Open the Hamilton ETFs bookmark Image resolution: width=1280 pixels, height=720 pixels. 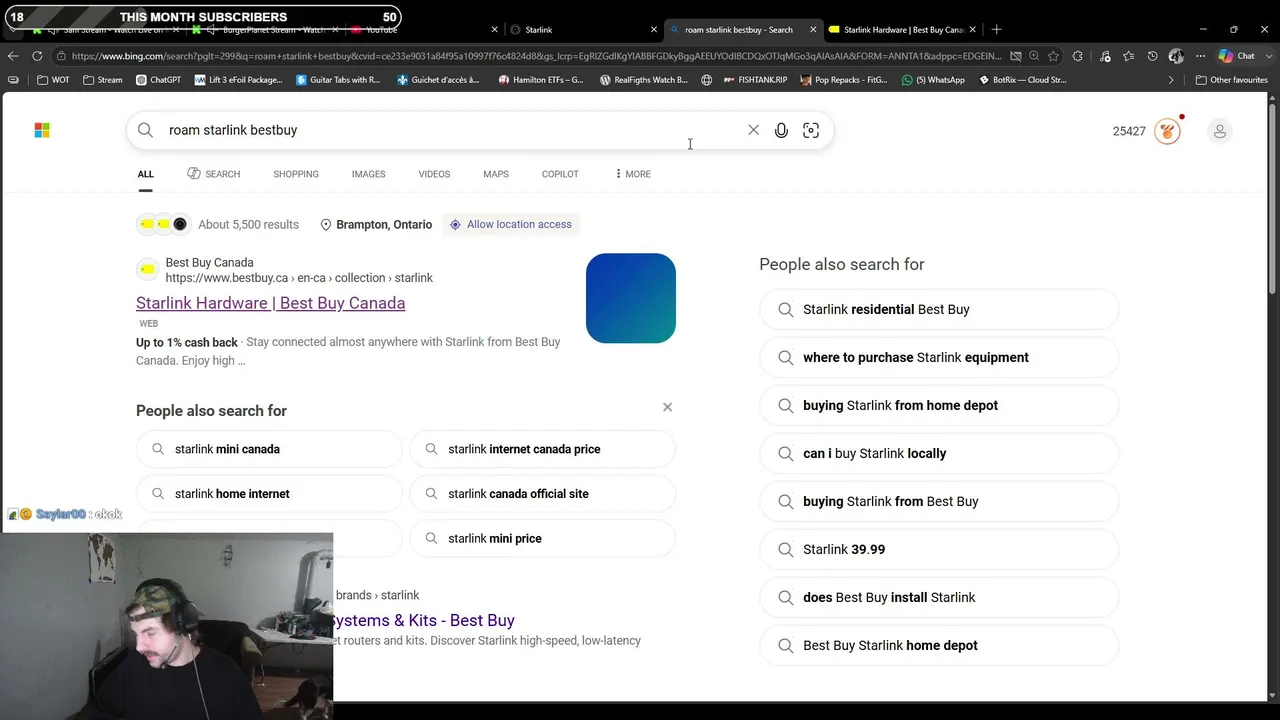[540, 80]
